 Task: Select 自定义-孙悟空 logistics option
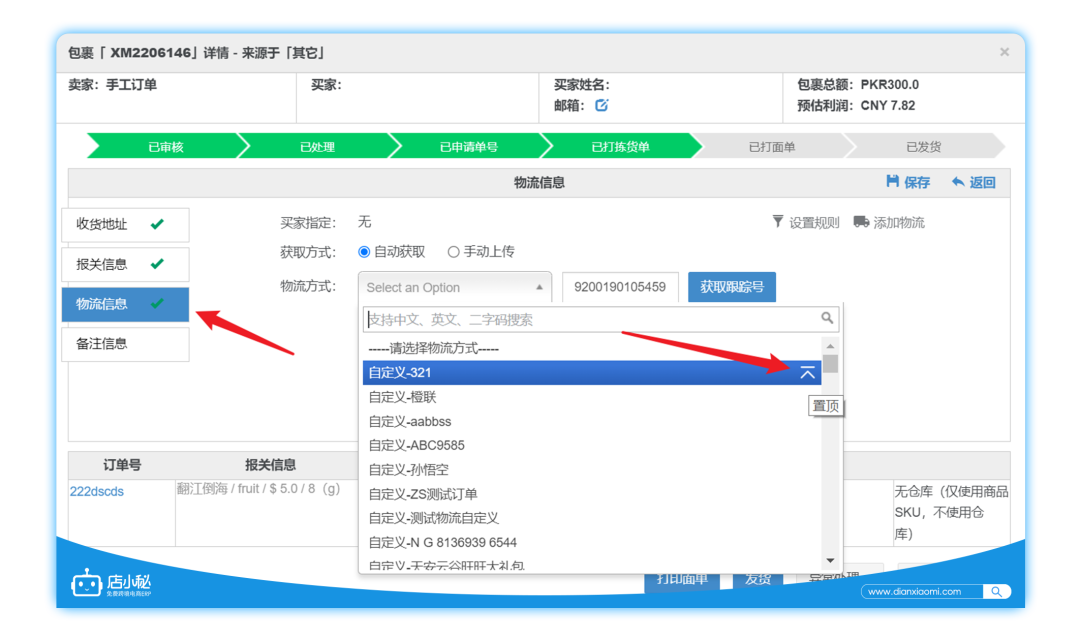[x=408, y=469]
